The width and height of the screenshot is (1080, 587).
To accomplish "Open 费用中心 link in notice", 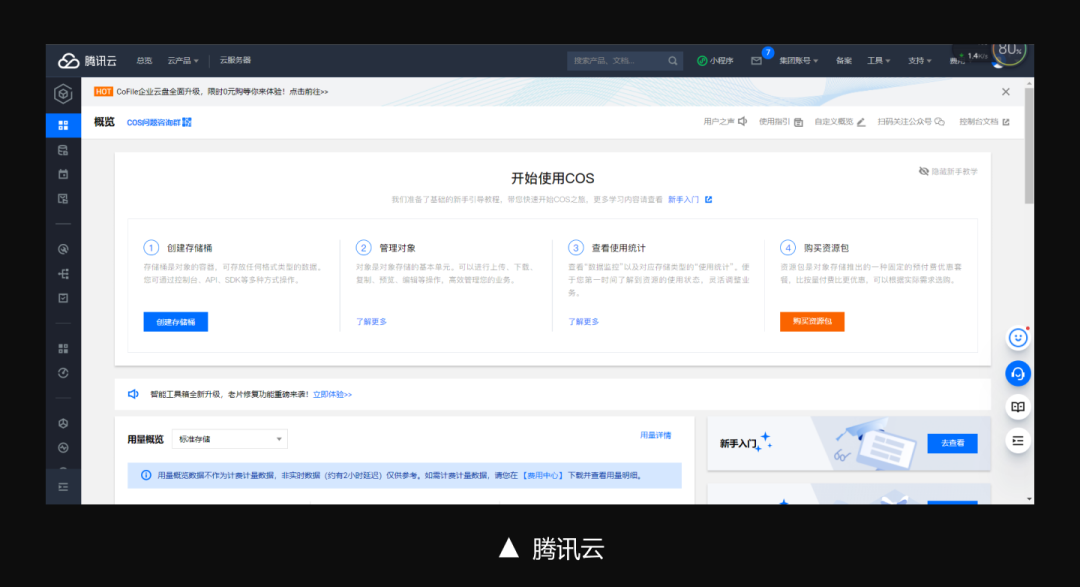I will click(543, 475).
